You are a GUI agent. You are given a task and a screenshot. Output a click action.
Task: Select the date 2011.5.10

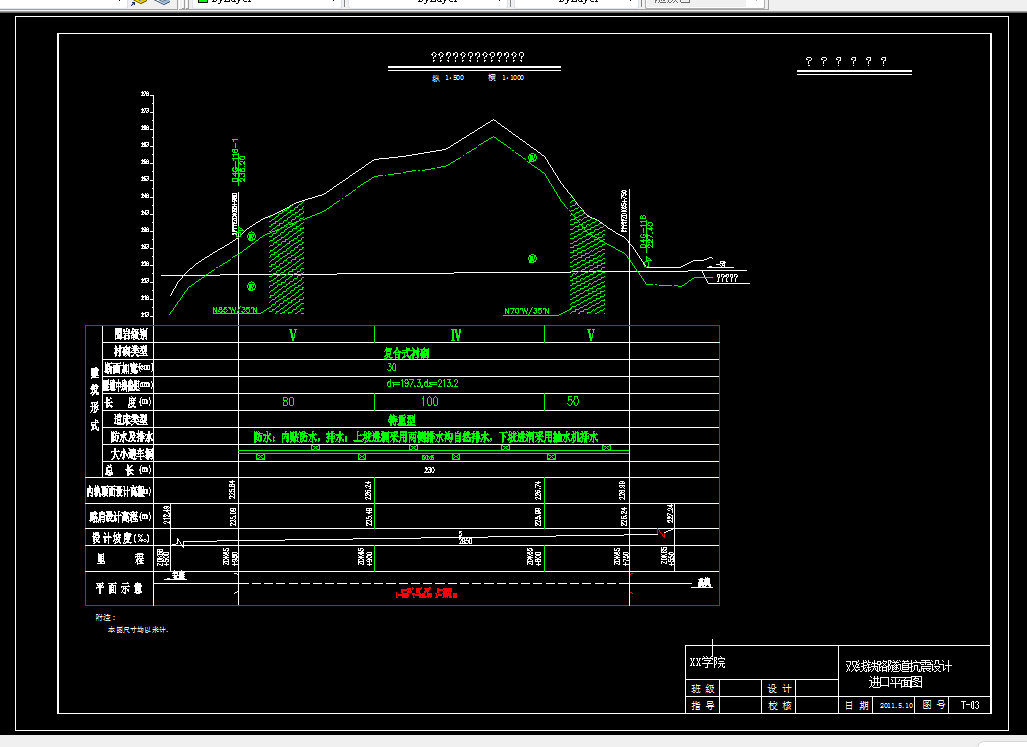(896, 706)
